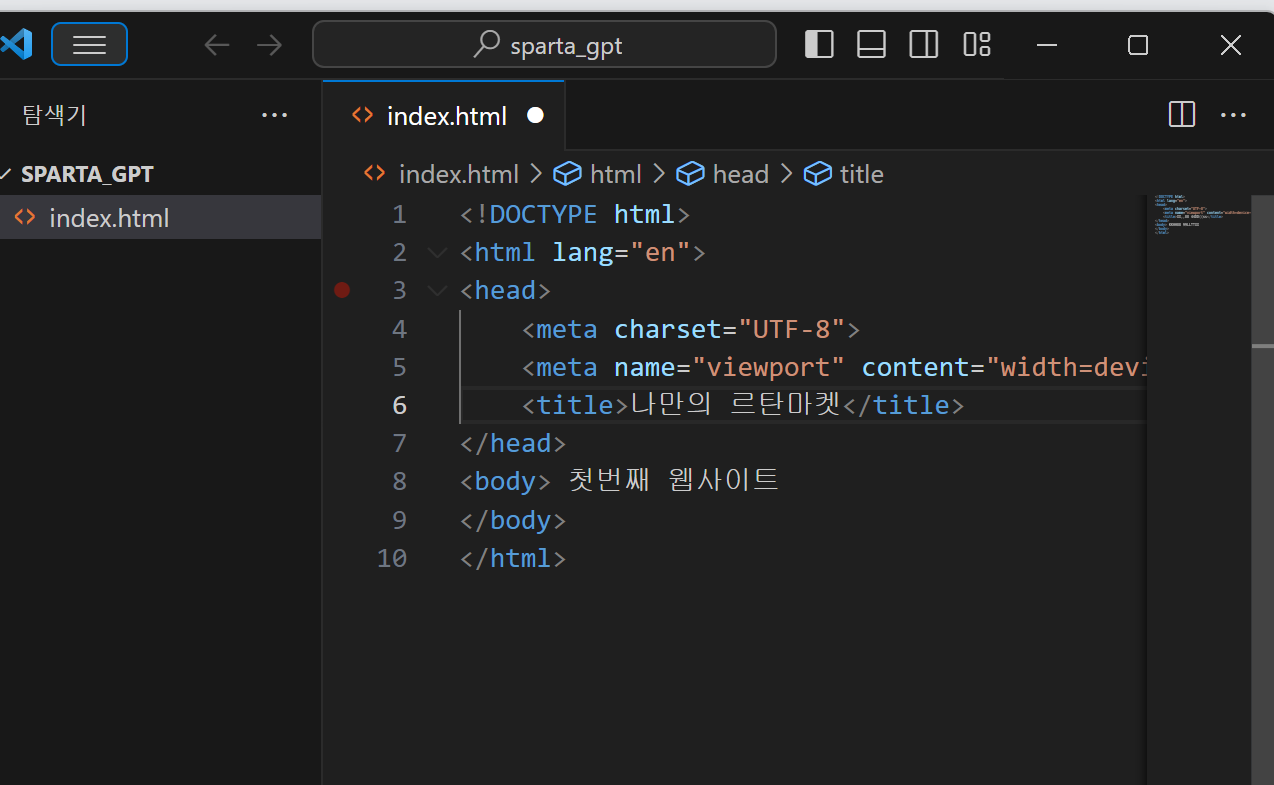Open the customize layout icon

(976, 44)
